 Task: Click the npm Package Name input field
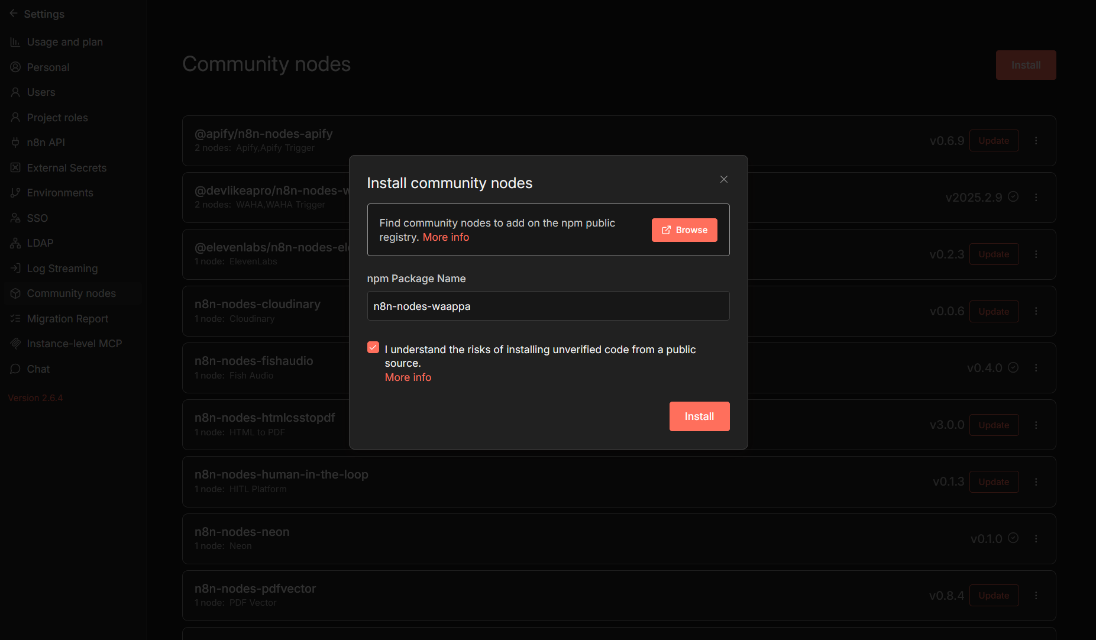[x=548, y=306]
